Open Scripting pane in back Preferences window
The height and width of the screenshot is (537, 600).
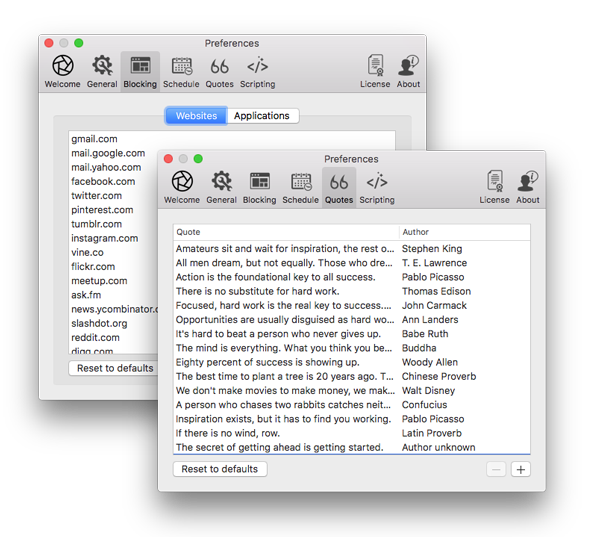pyautogui.click(x=258, y=72)
